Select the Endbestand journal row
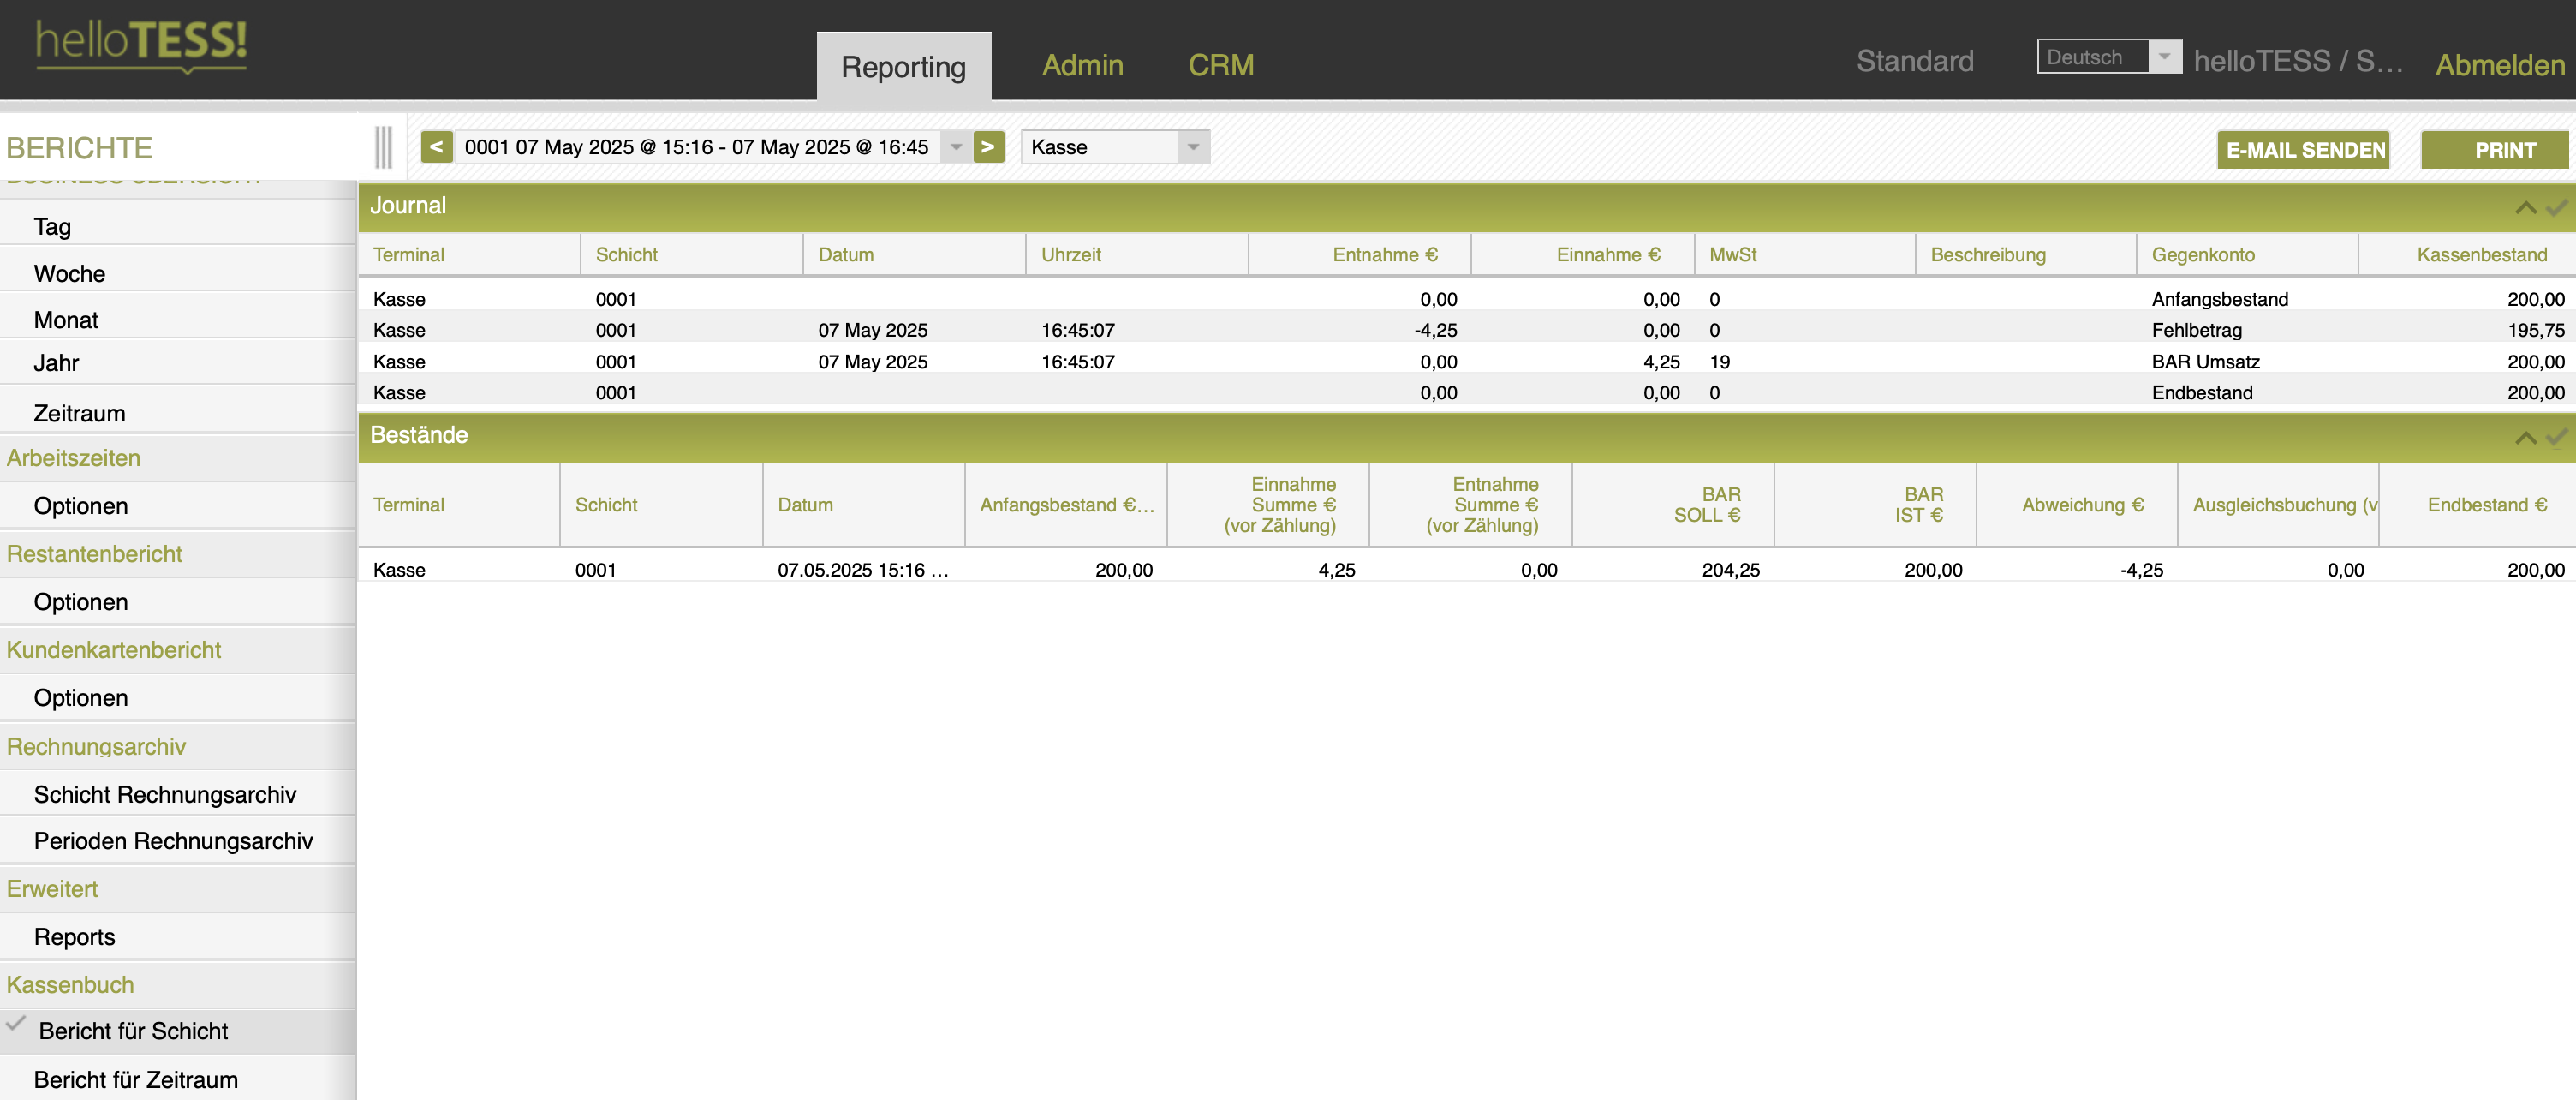2576x1100 pixels. (1467, 393)
